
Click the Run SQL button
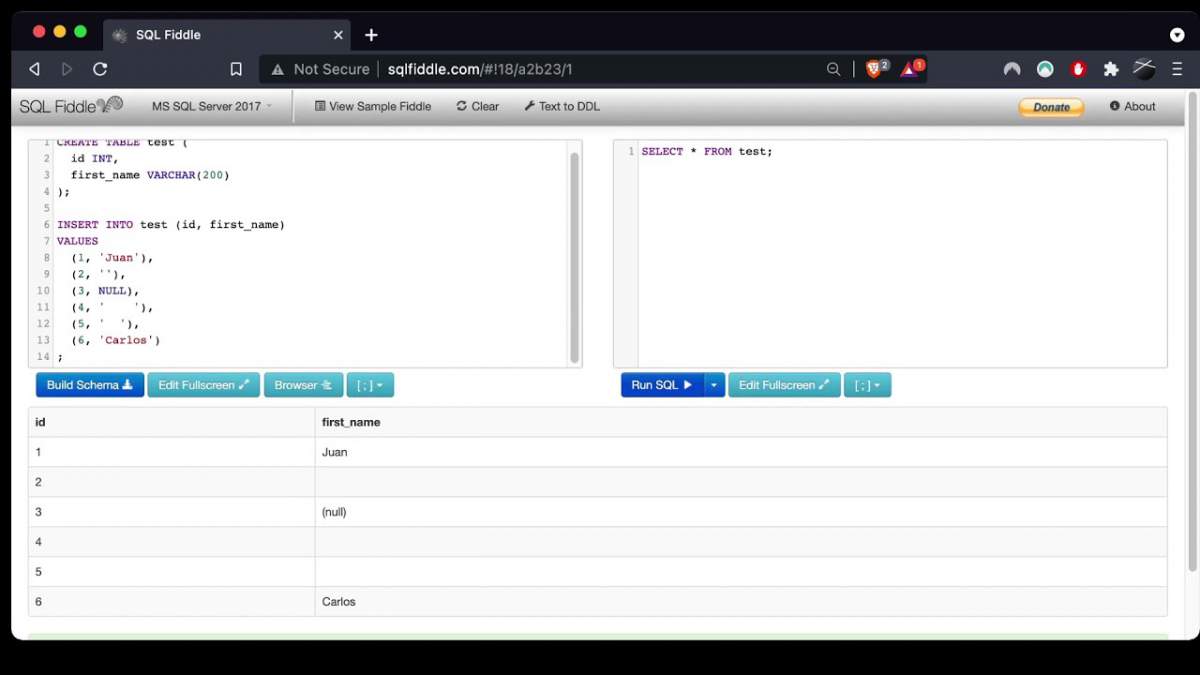click(x=662, y=385)
